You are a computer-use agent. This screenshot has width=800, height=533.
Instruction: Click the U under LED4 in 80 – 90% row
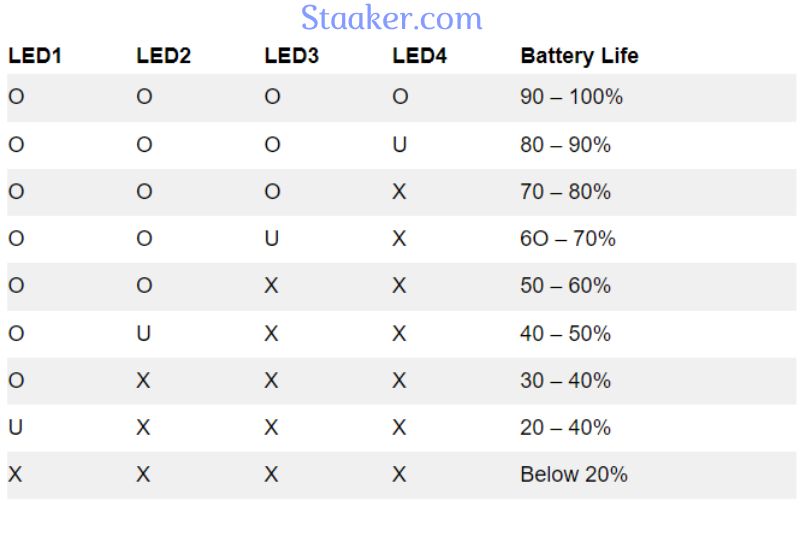coord(399,145)
